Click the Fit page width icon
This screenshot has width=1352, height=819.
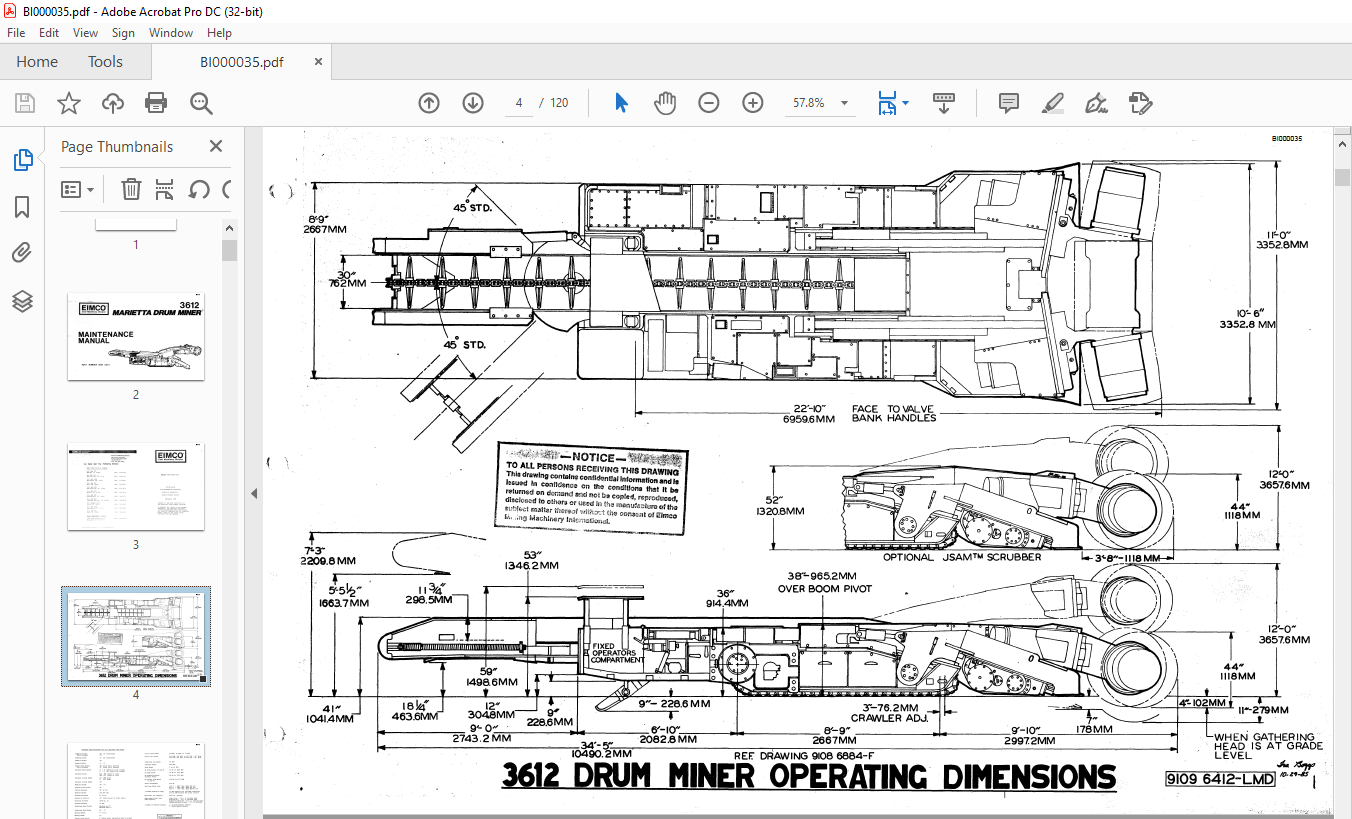[887, 103]
